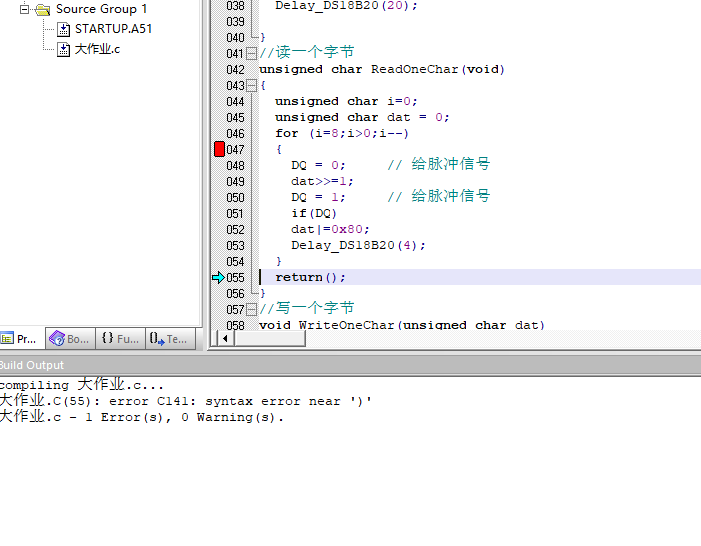The height and width of the screenshot is (546, 701).
Task: Click the Build Output panel title
Action: pos(32,365)
